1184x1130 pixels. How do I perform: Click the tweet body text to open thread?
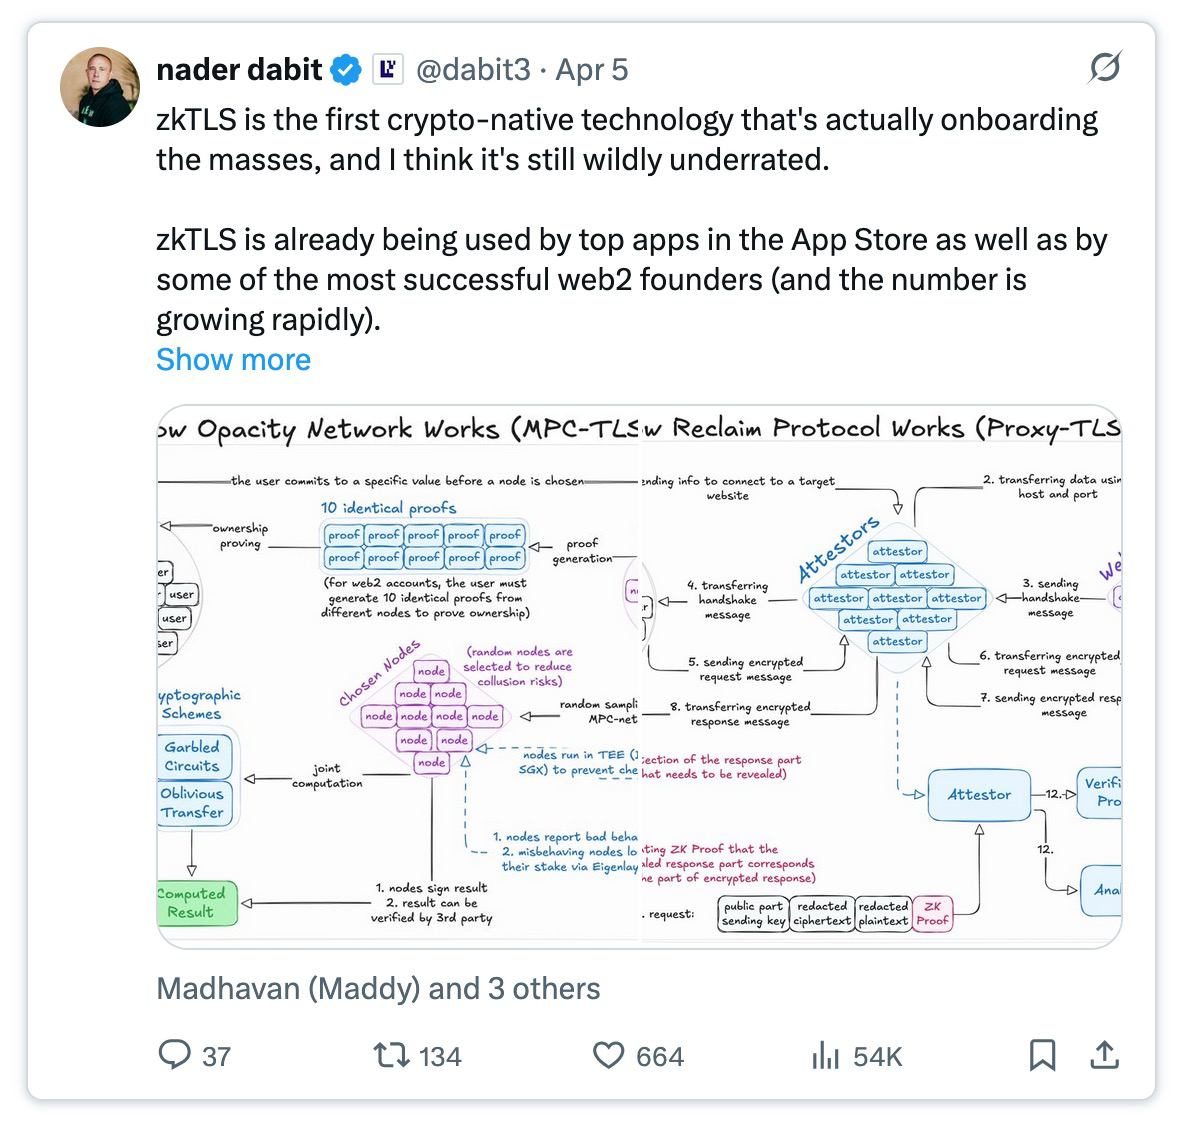tap(631, 219)
